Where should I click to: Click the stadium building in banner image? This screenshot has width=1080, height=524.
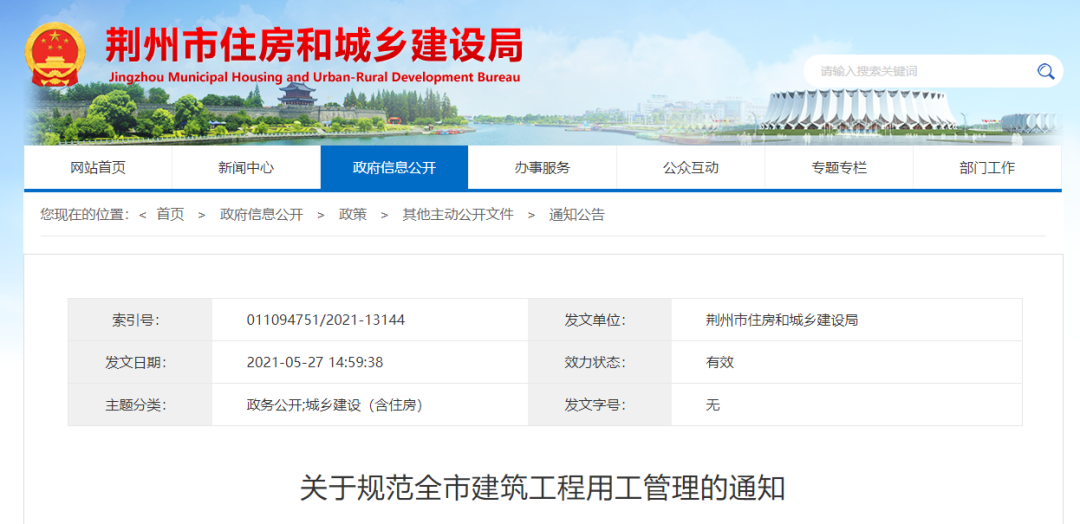860,108
